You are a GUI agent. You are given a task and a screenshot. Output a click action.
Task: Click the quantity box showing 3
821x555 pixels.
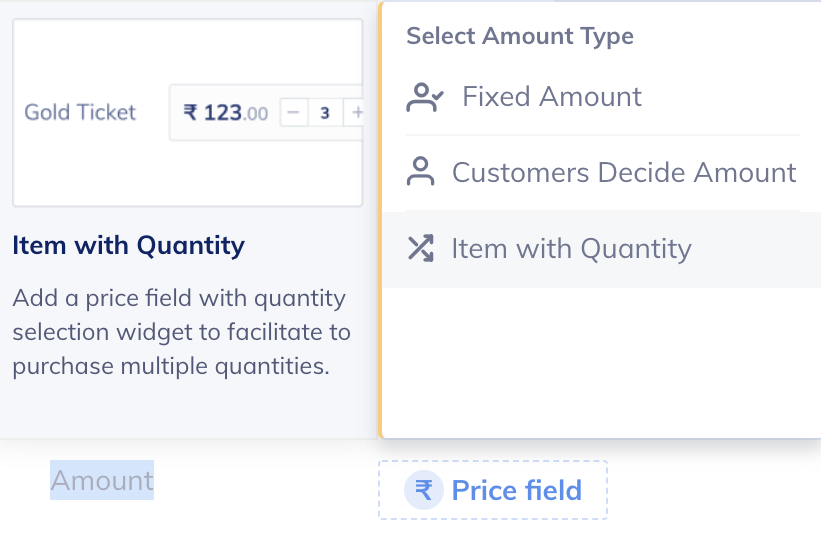pos(325,113)
